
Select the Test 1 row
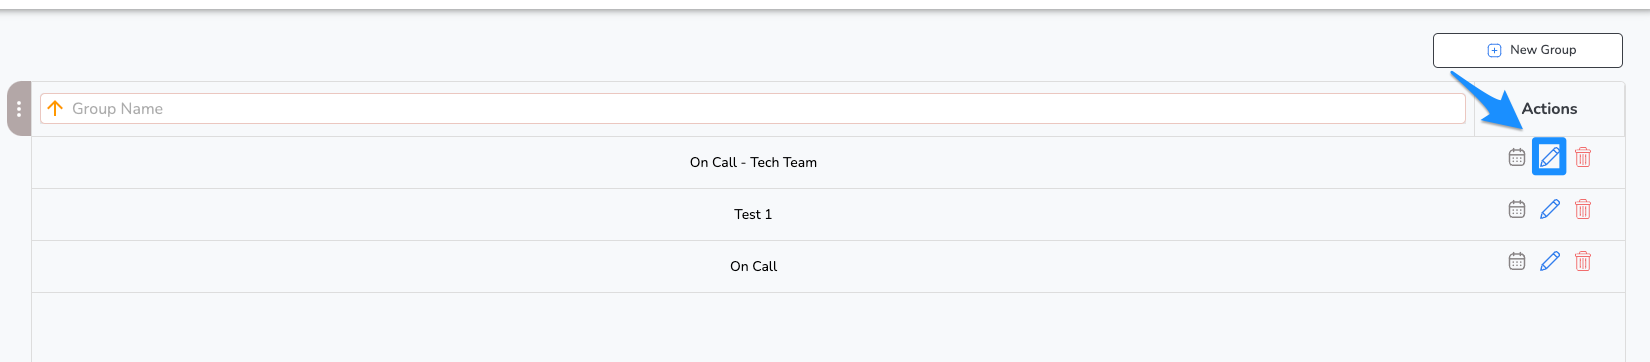[828, 214]
